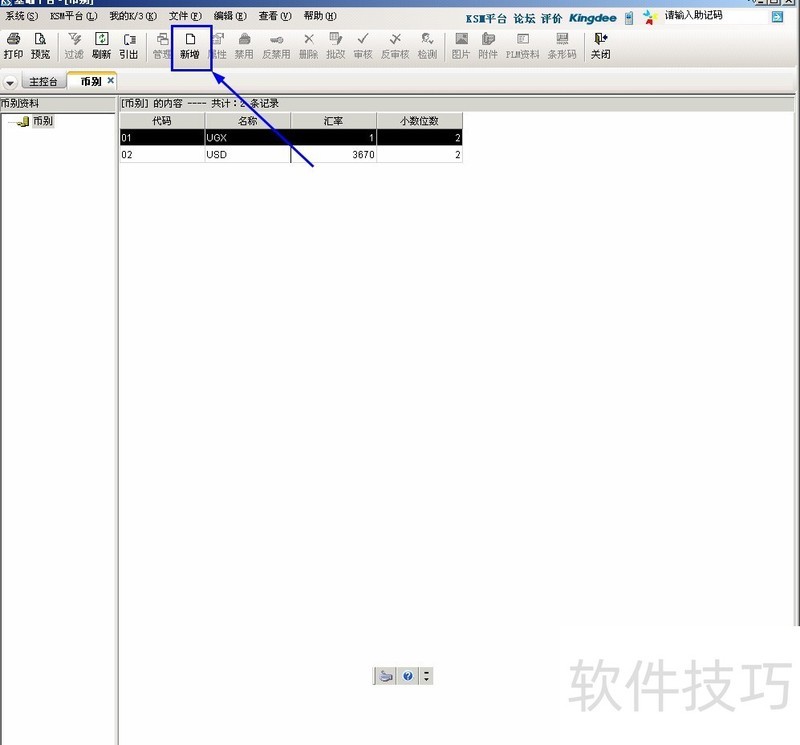Open the tab list dropdown arrow
The width and height of the screenshot is (800, 745).
click(x=10, y=82)
